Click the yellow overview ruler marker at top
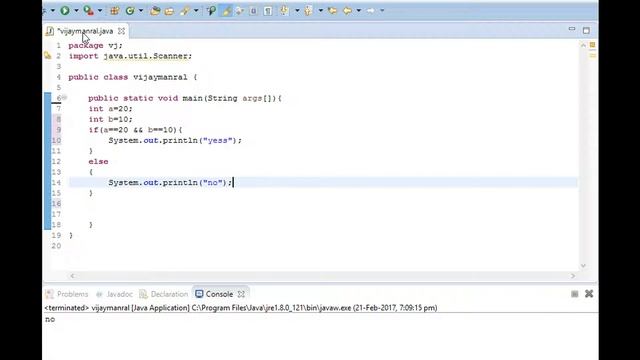Viewport: 640px width, 360px height. click(592, 44)
